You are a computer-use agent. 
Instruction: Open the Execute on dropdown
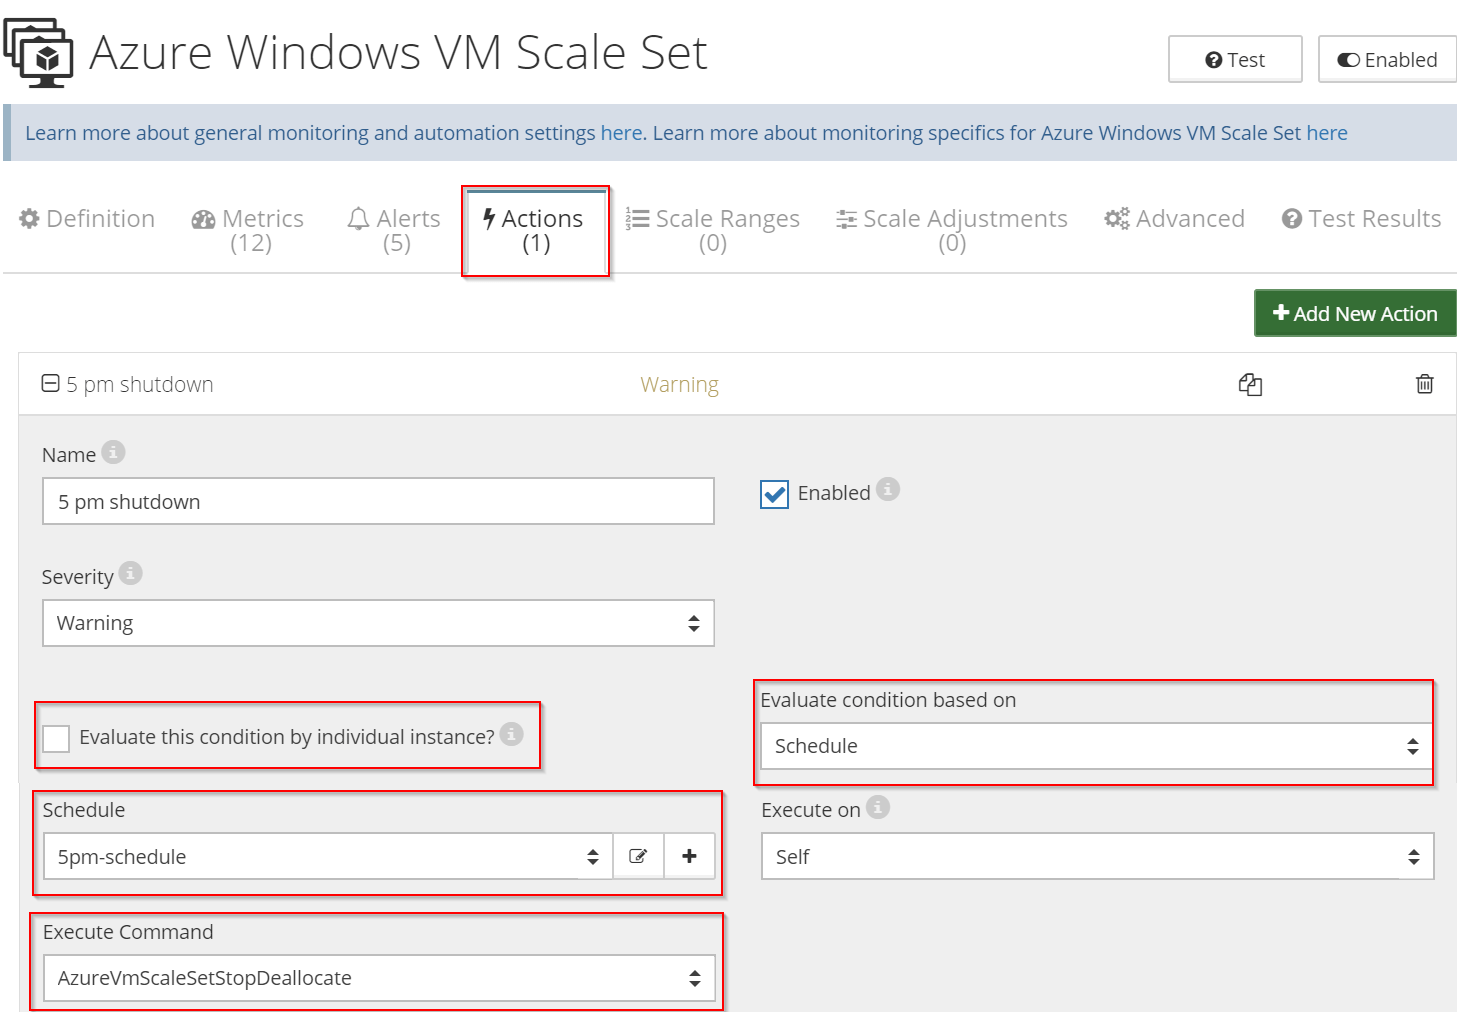point(1098,856)
